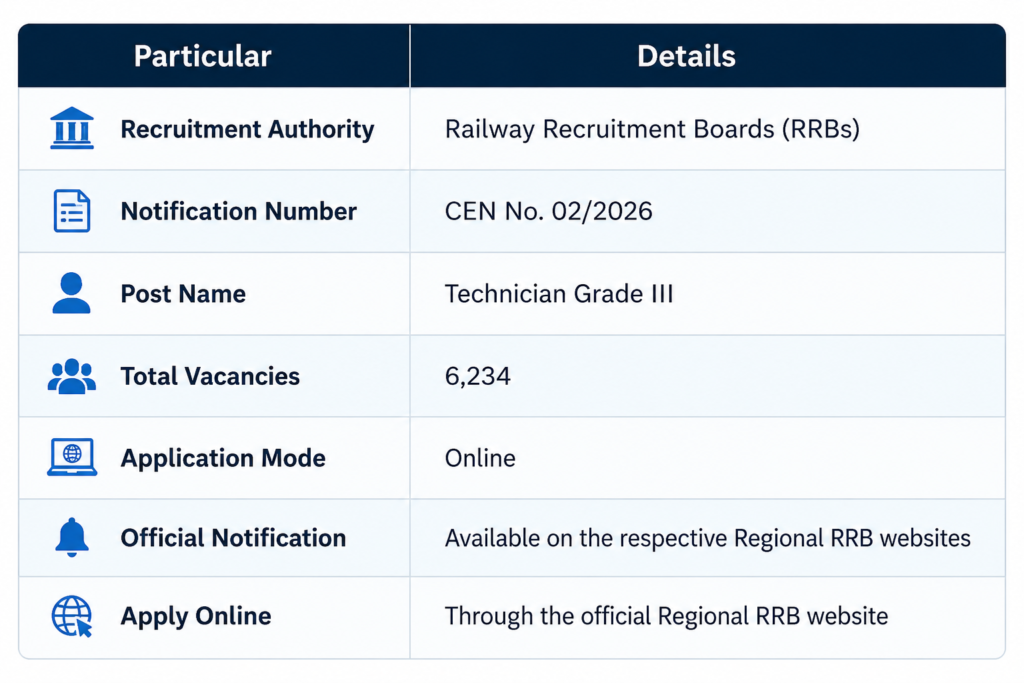1024x683 pixels.
Task: Click the Online application mode value
Action: click(480, 458)
